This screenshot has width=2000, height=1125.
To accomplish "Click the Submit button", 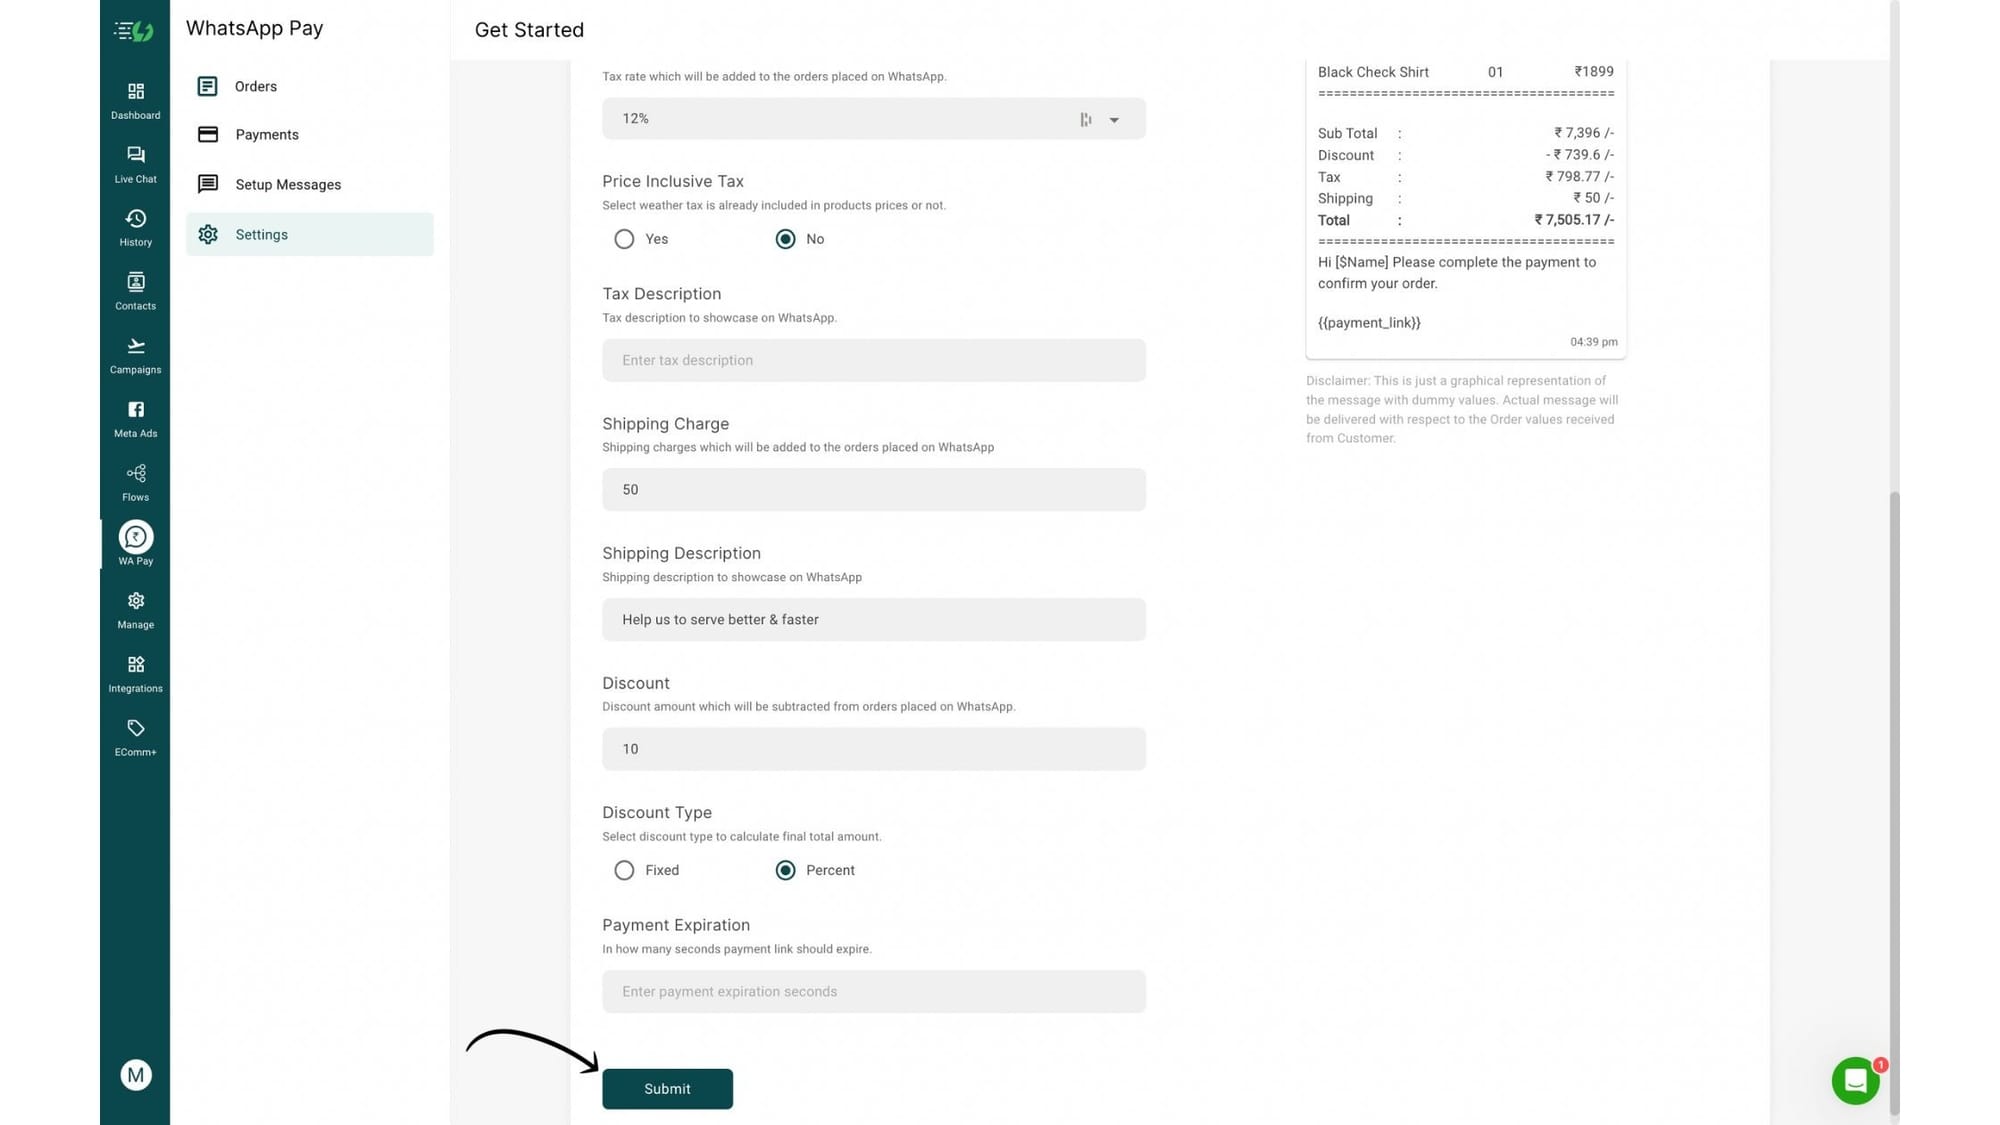I will (x=667, y=1088).
